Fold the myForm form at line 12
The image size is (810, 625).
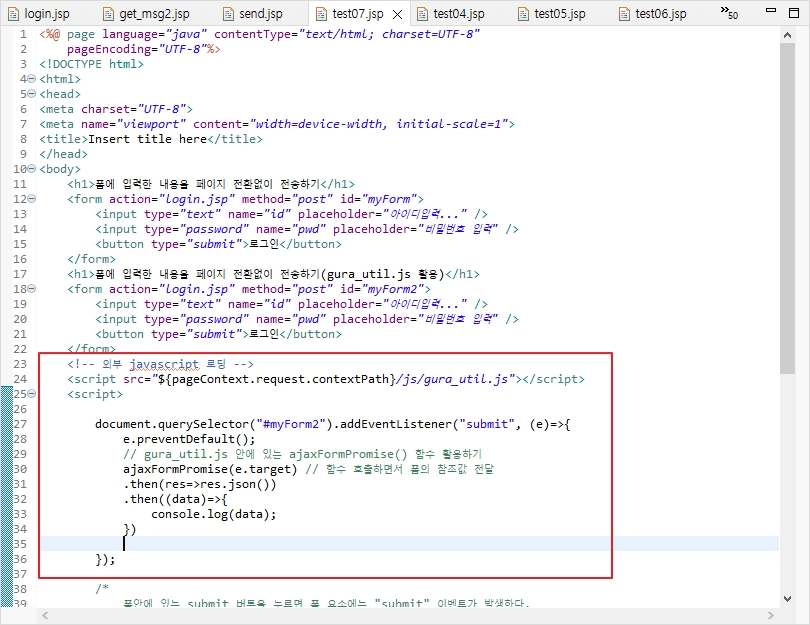(x=32, y=199)
